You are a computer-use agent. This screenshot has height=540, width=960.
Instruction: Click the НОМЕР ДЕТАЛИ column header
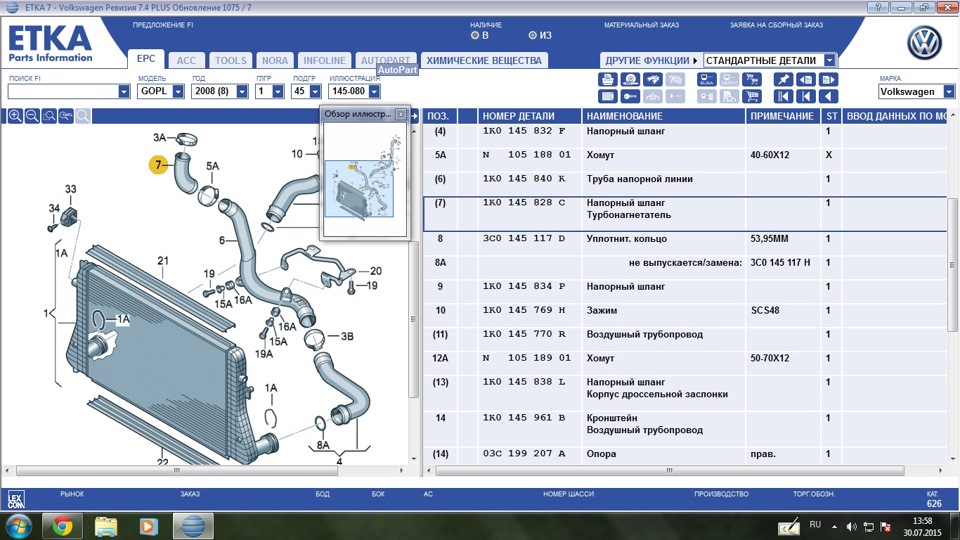[529, 116]
